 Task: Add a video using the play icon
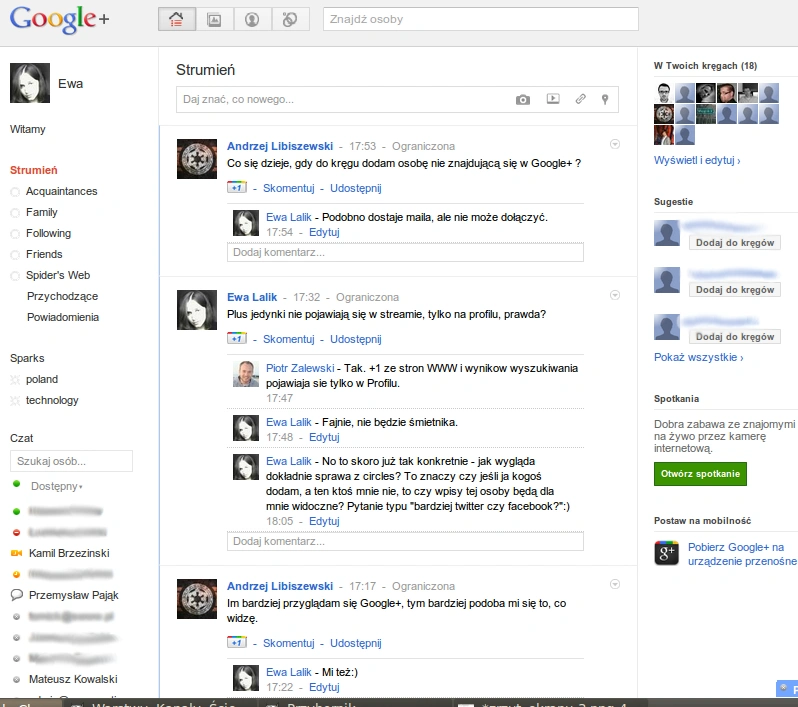click(x=553, y=99)
